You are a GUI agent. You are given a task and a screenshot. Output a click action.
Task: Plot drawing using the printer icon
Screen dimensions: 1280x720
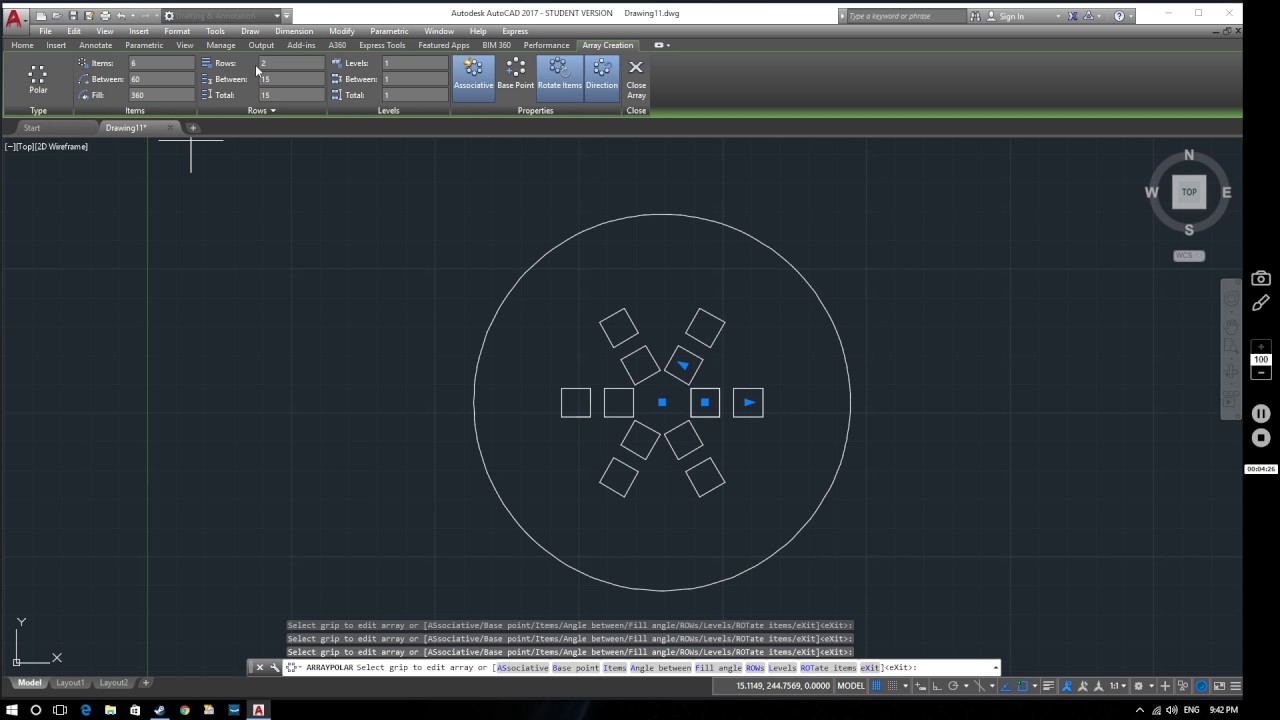(105, 16)
